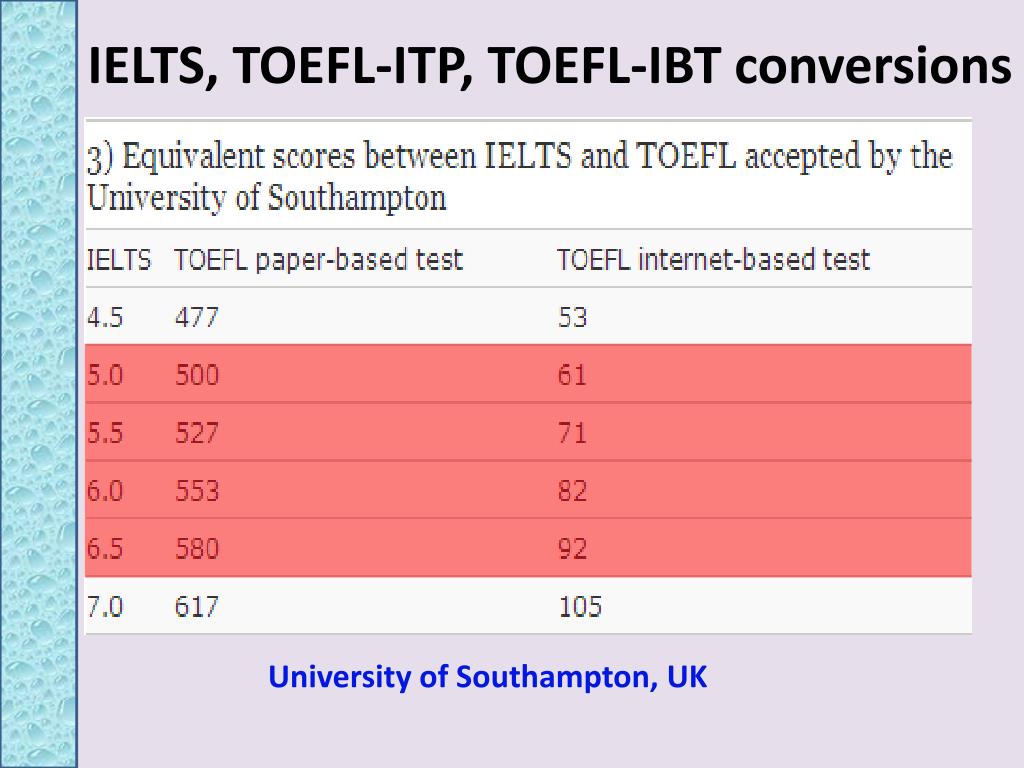Click the IELTS column header

119,260
